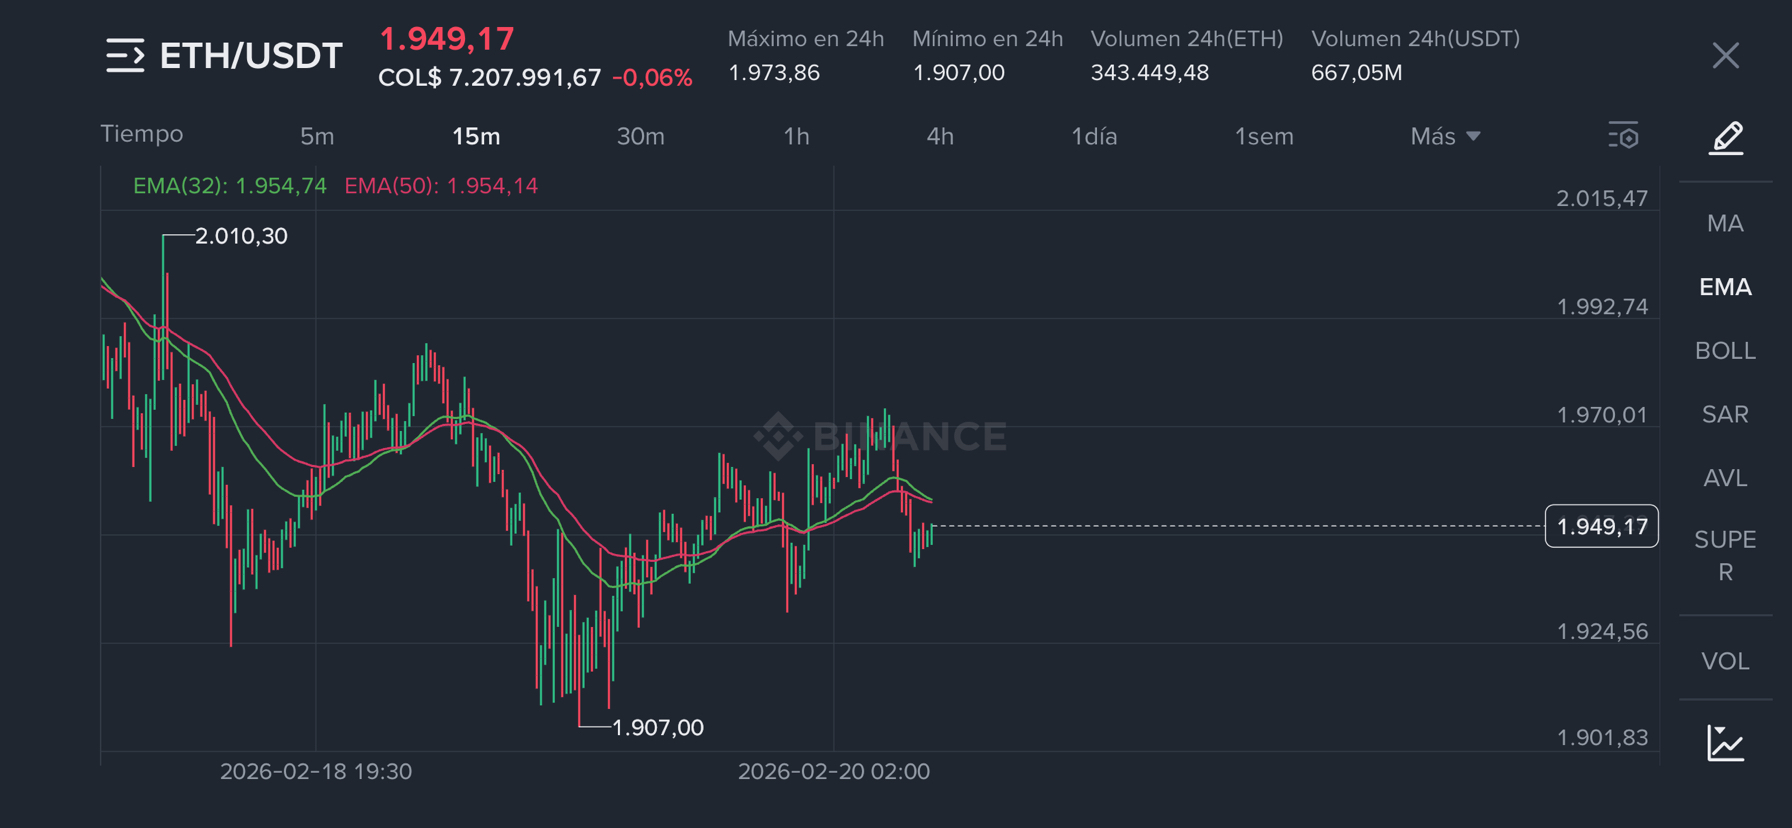The width and height of the screenshot is (1792, 828).
Task: Activate the AVL indicator
Action: [x=1725, y=478]
